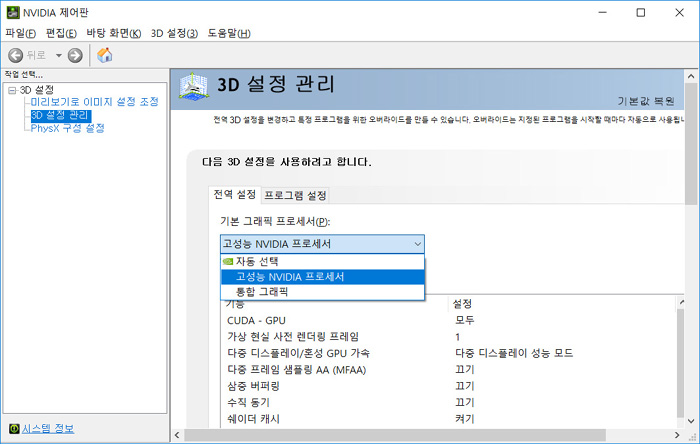Click the 다중 디스플레이 성능 모드 value
Viewport: 700px width, 444px height.
coord(514,353)
